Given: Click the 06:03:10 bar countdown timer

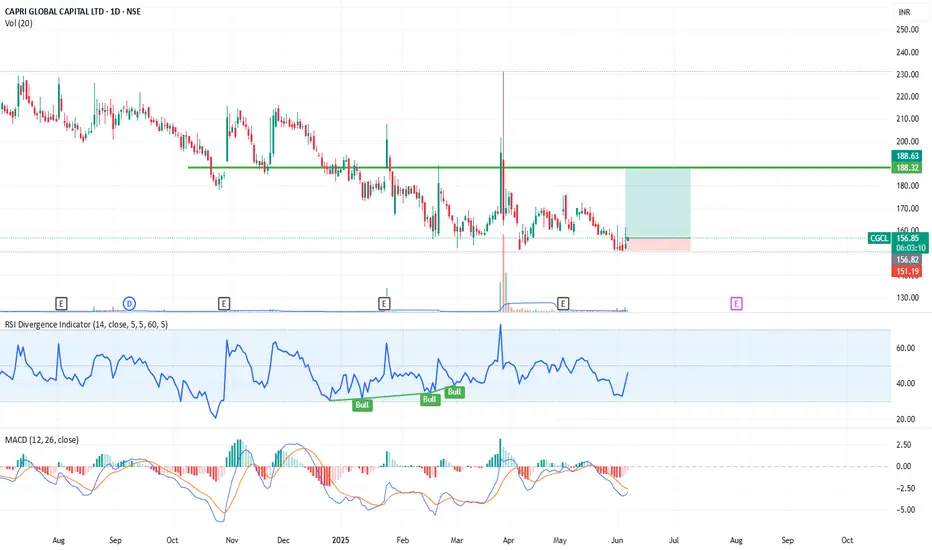Looking at the screenshot, I should click(910, 248).
